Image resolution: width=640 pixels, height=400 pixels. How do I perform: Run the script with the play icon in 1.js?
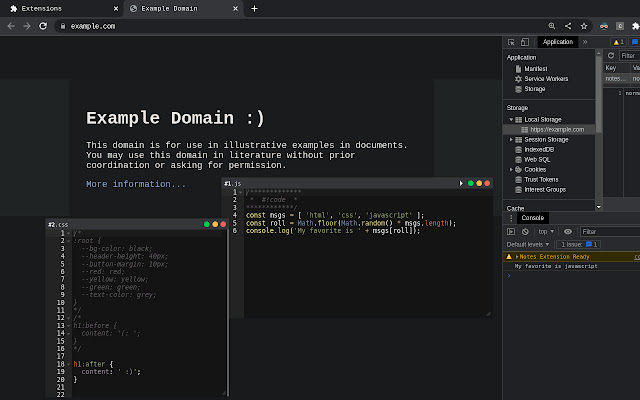point(461,183)
